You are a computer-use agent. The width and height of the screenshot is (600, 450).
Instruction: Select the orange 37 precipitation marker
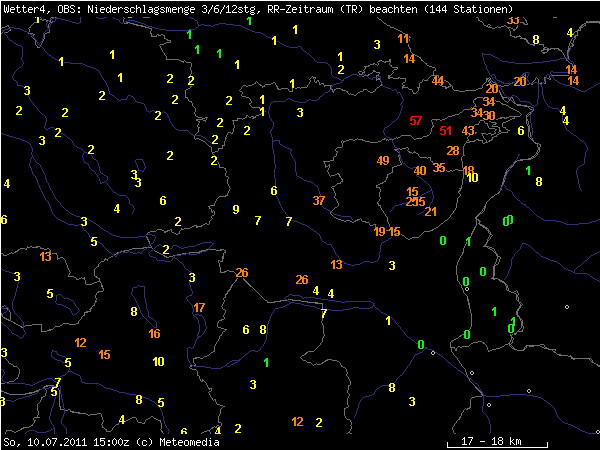(319, 201)
